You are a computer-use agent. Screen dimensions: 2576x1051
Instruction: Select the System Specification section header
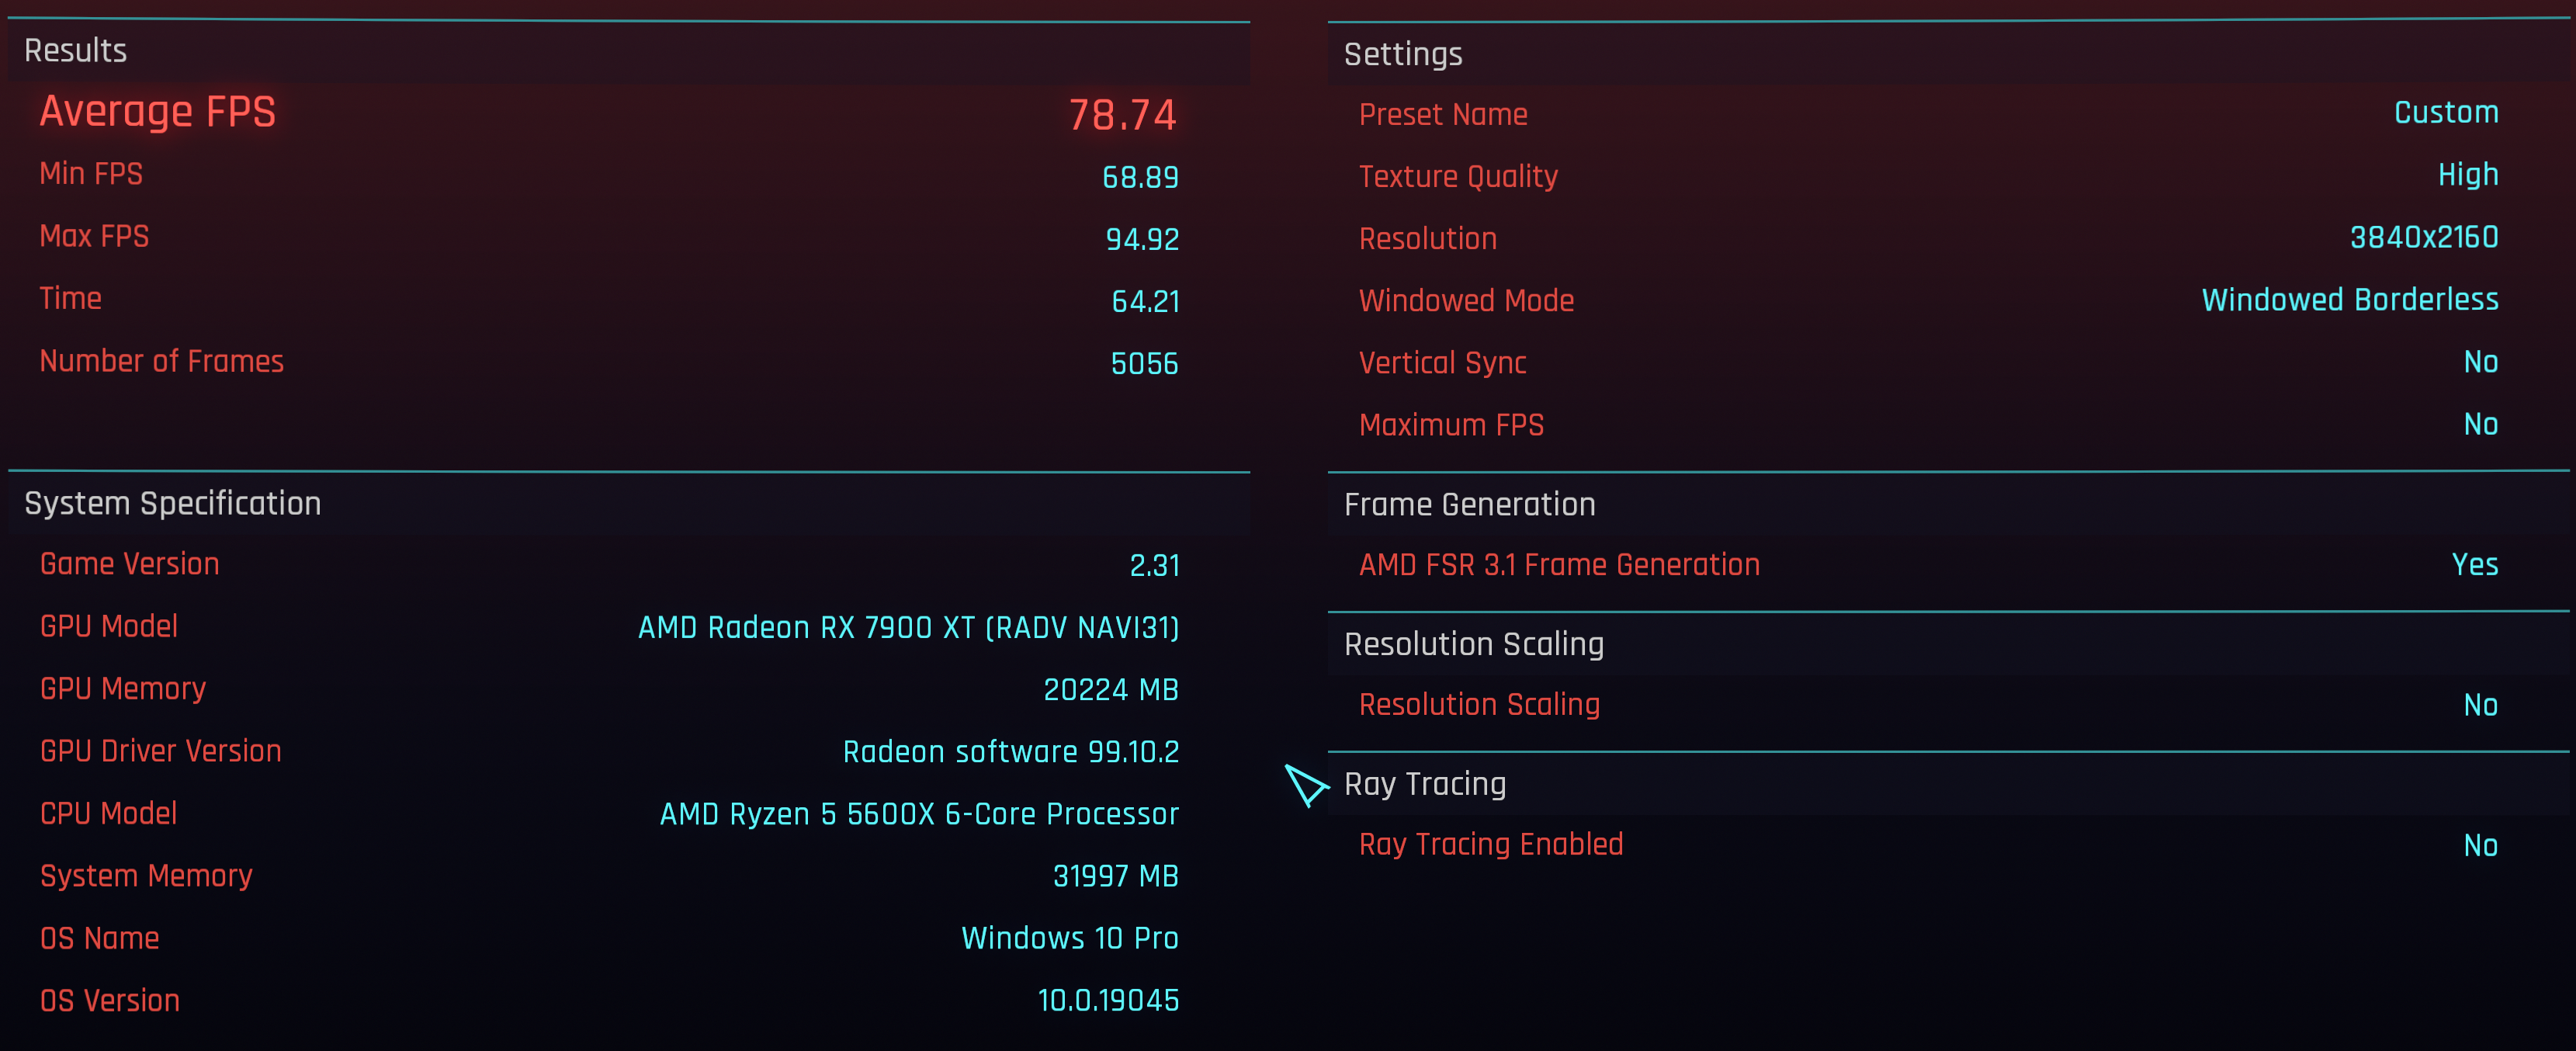172,503
